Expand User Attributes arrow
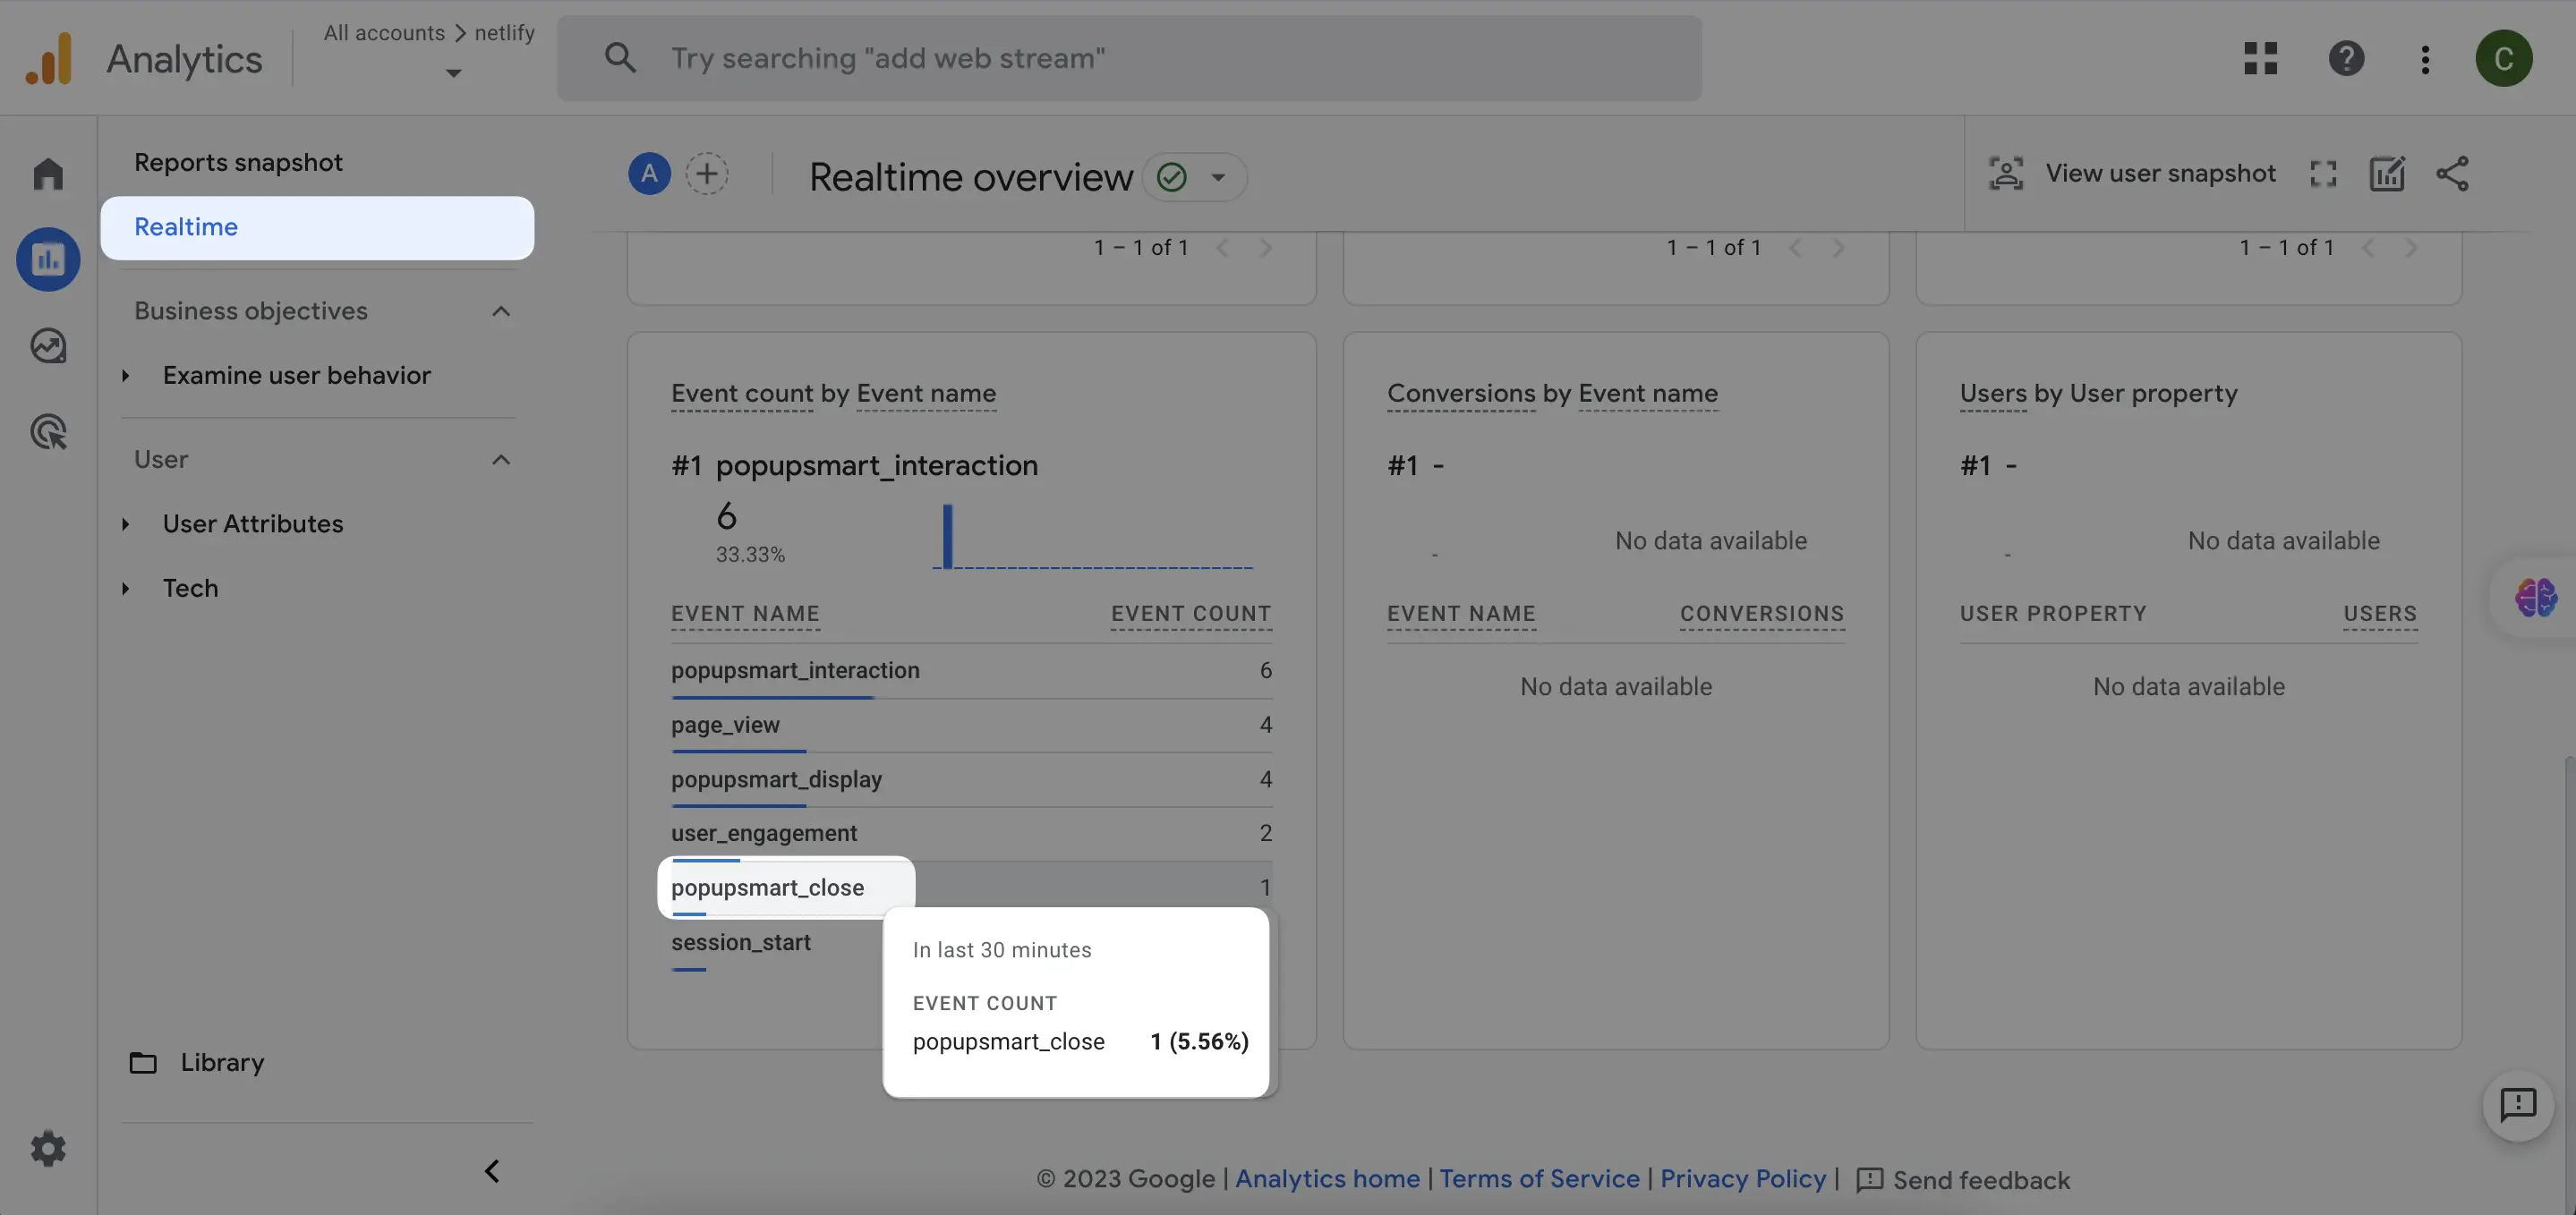 point(126,524)
